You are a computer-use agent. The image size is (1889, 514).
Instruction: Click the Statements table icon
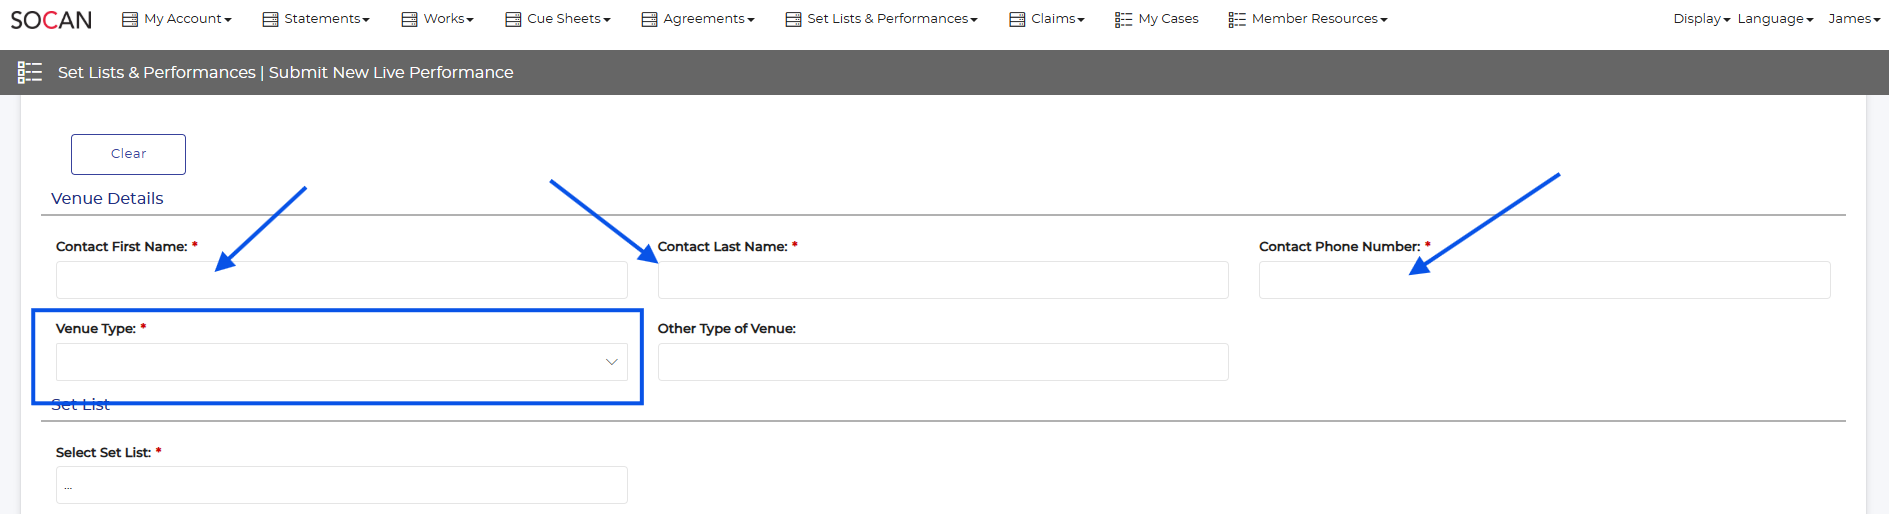tap(270, 19)
